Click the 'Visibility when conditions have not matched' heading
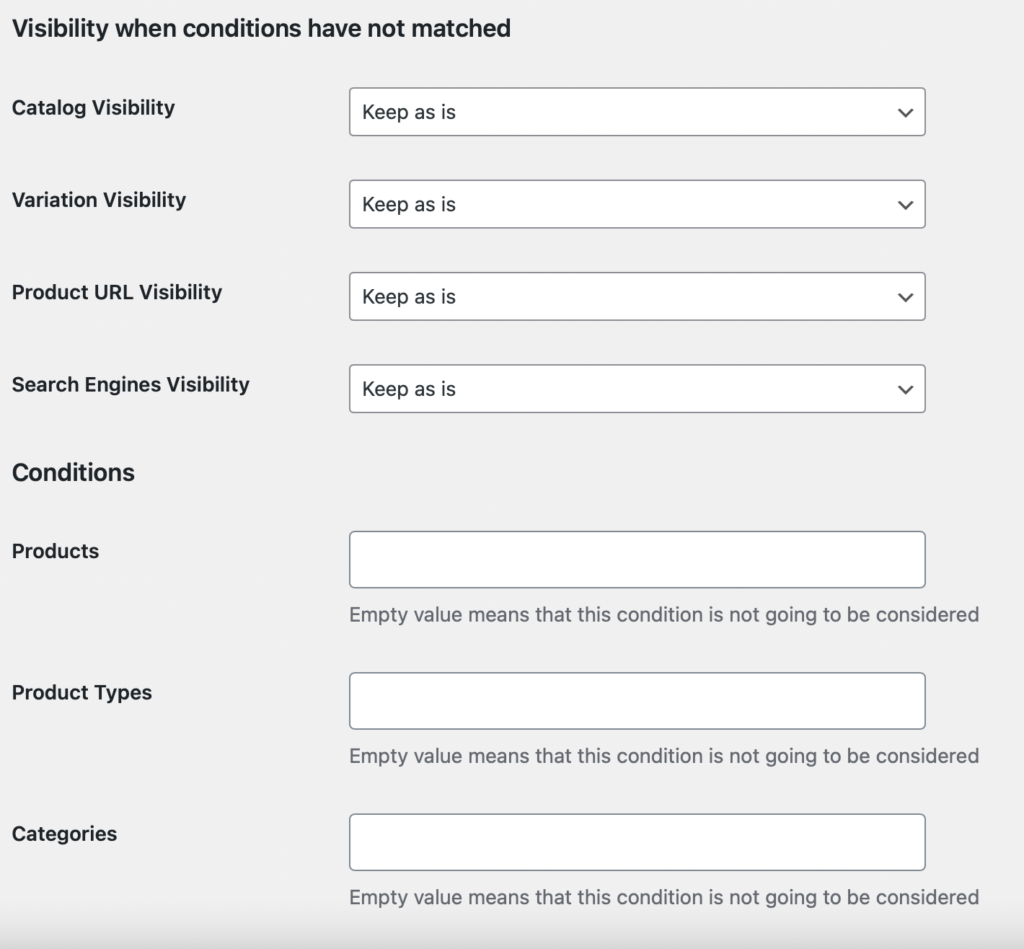Screen dimensions: 1024x949 261,28
